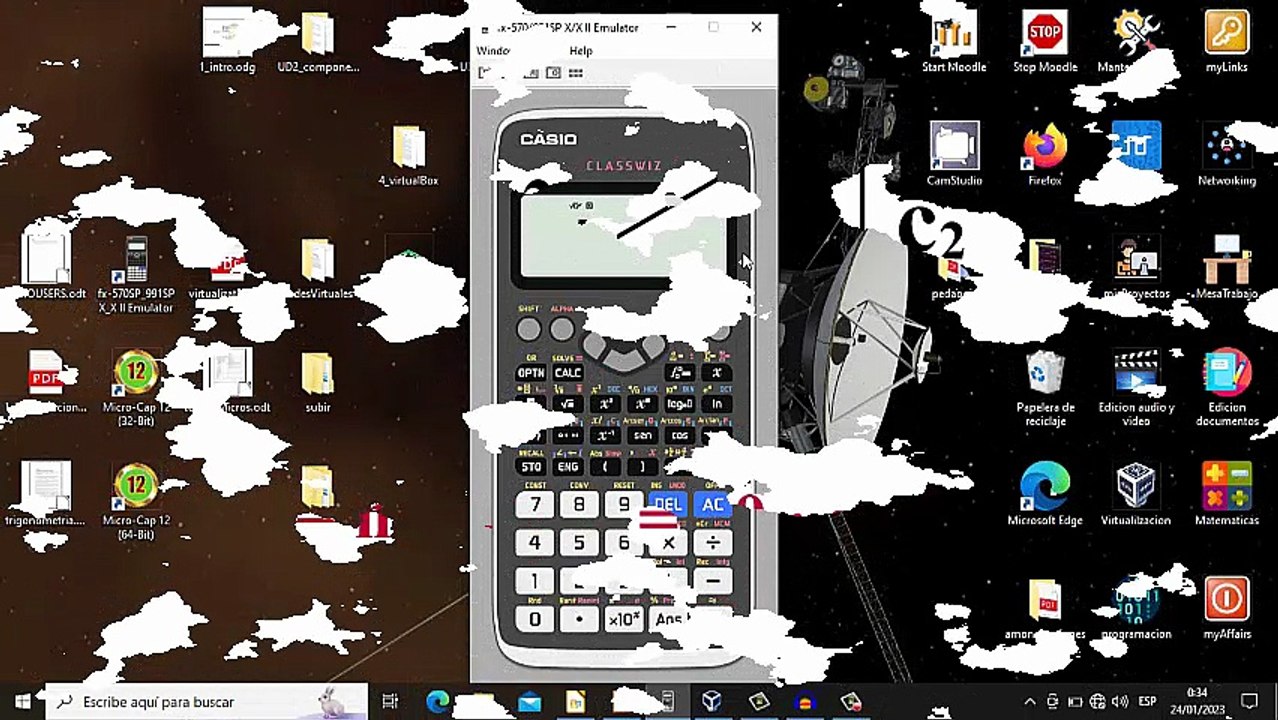Tap digit 5 on the calculator
Screen dimensions: 1278x720
coord(579,543)
